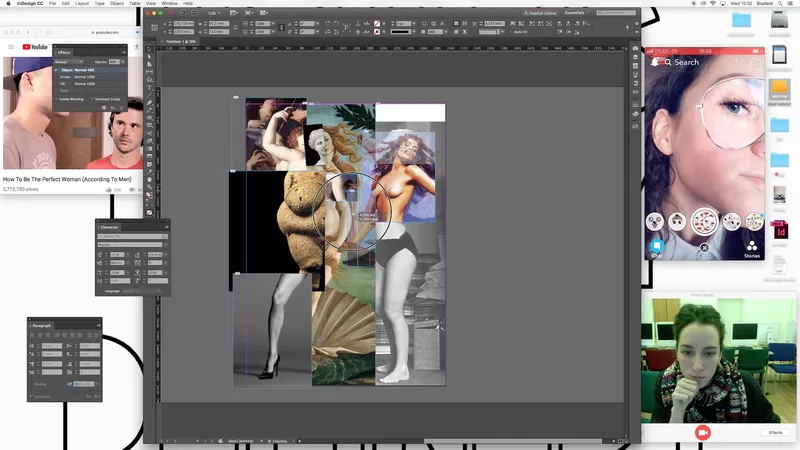The height and width of the screenshot is (450, 800).
Task: Click the Publish Online button
Action: tap(540, 13)
